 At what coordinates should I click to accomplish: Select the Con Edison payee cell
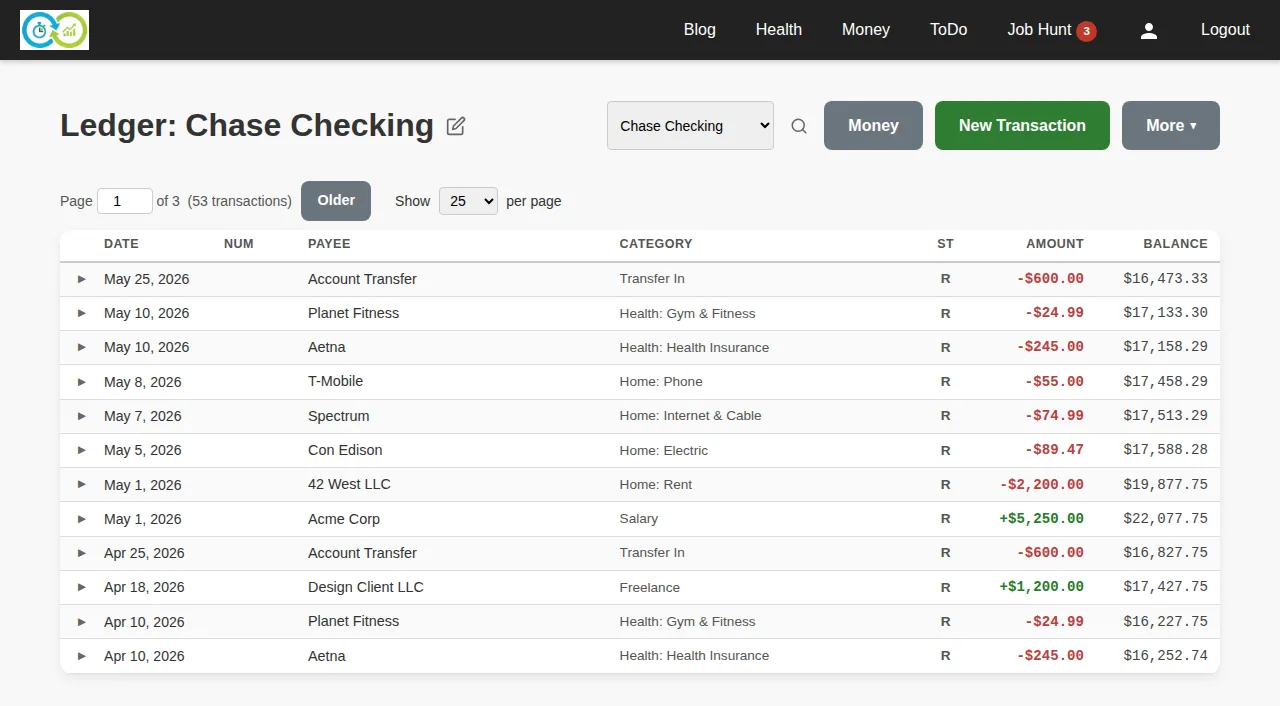[x=345, y=450]
